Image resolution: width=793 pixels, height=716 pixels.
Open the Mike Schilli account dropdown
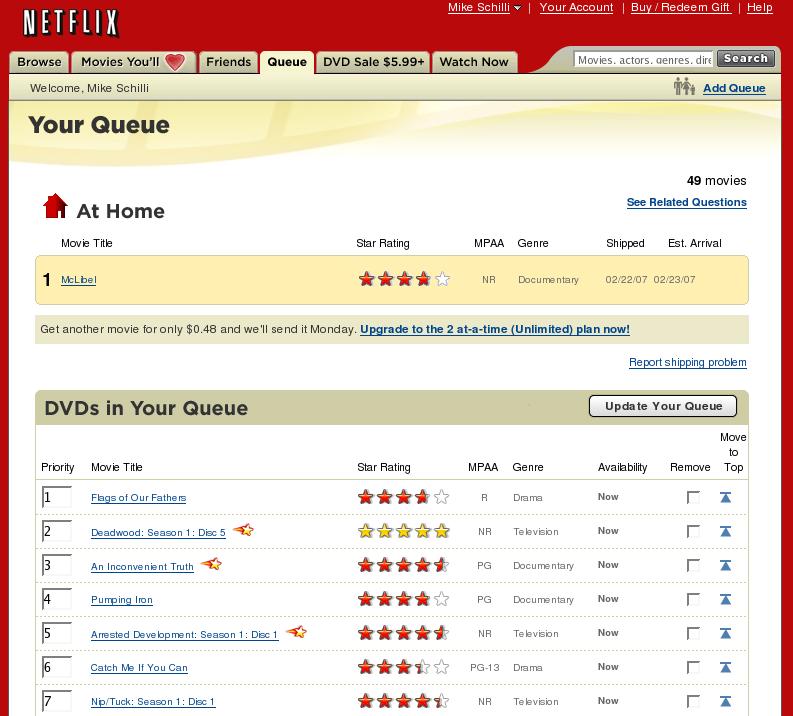pos(484,8)
